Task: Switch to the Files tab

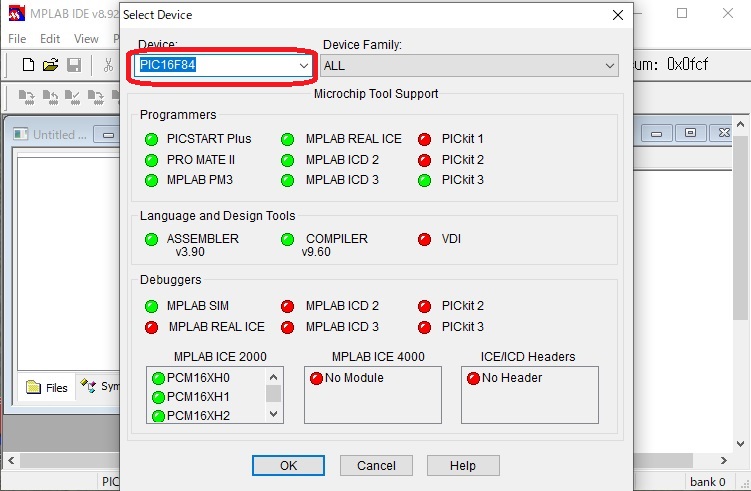Action: tap(47, 387)
